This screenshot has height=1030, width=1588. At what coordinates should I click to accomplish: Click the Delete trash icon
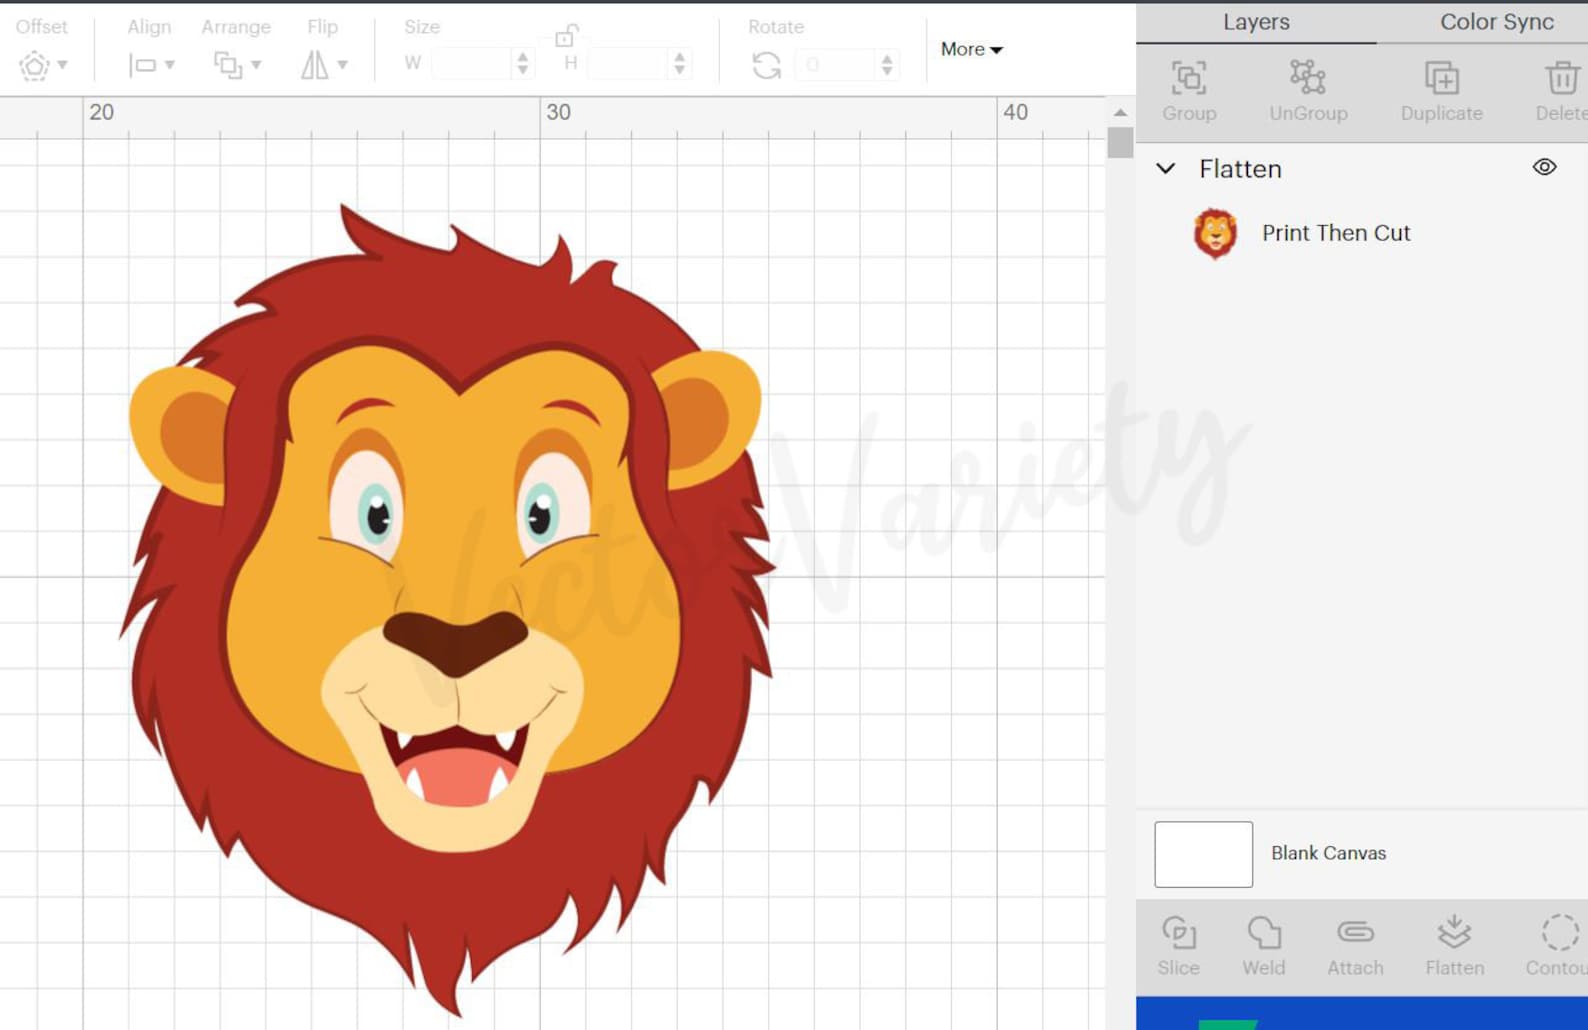click(x=1562, y=77)
